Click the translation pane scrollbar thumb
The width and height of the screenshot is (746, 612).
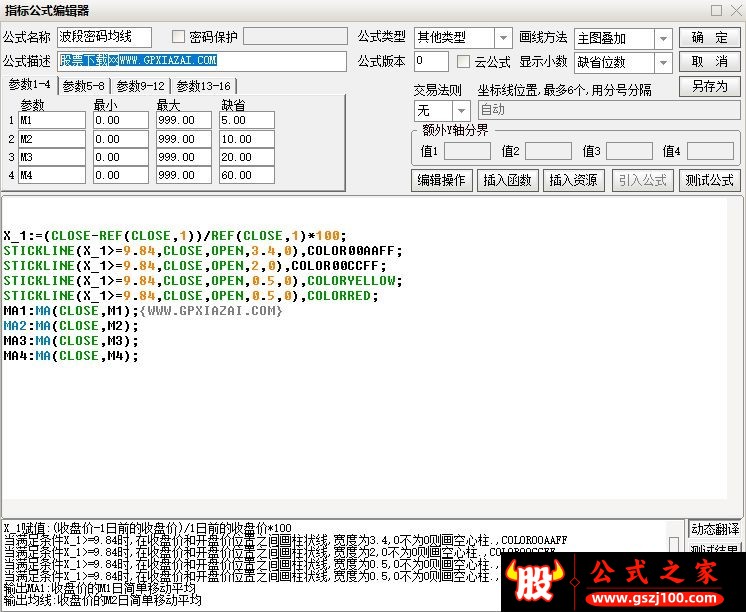tap(674, 544)
